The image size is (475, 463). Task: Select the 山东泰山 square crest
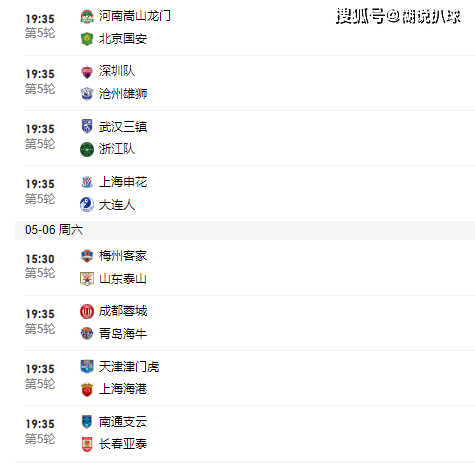tap(87, 279)
